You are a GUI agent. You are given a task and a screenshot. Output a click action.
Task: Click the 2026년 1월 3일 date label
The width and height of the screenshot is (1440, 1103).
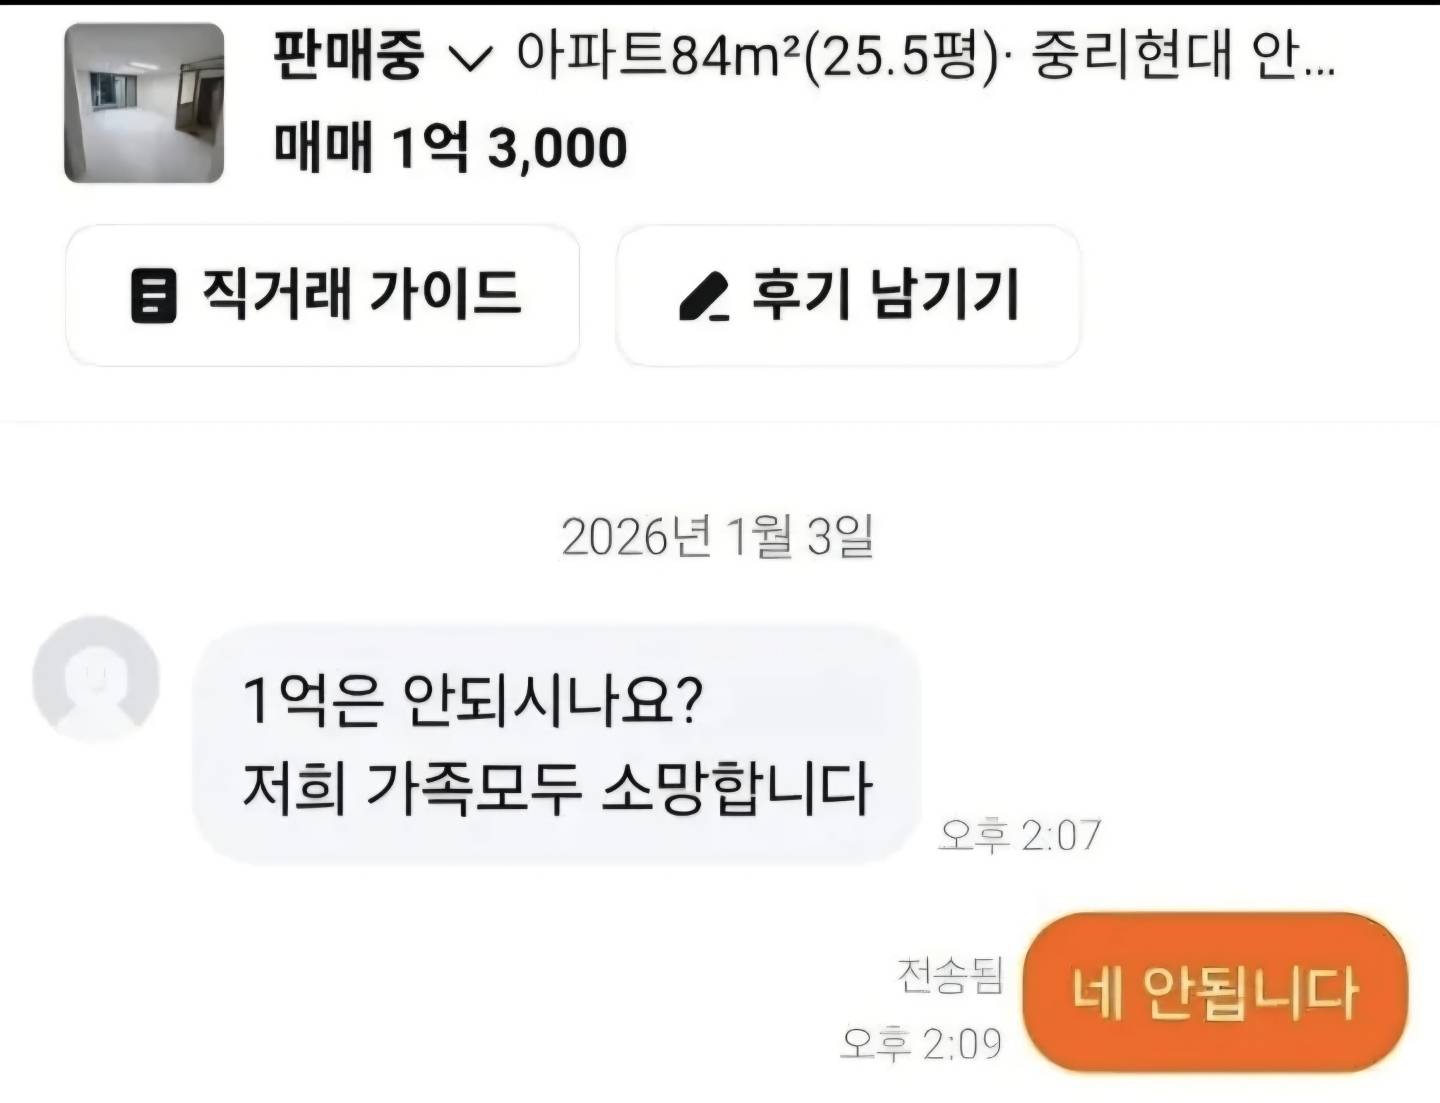point(717,537)
